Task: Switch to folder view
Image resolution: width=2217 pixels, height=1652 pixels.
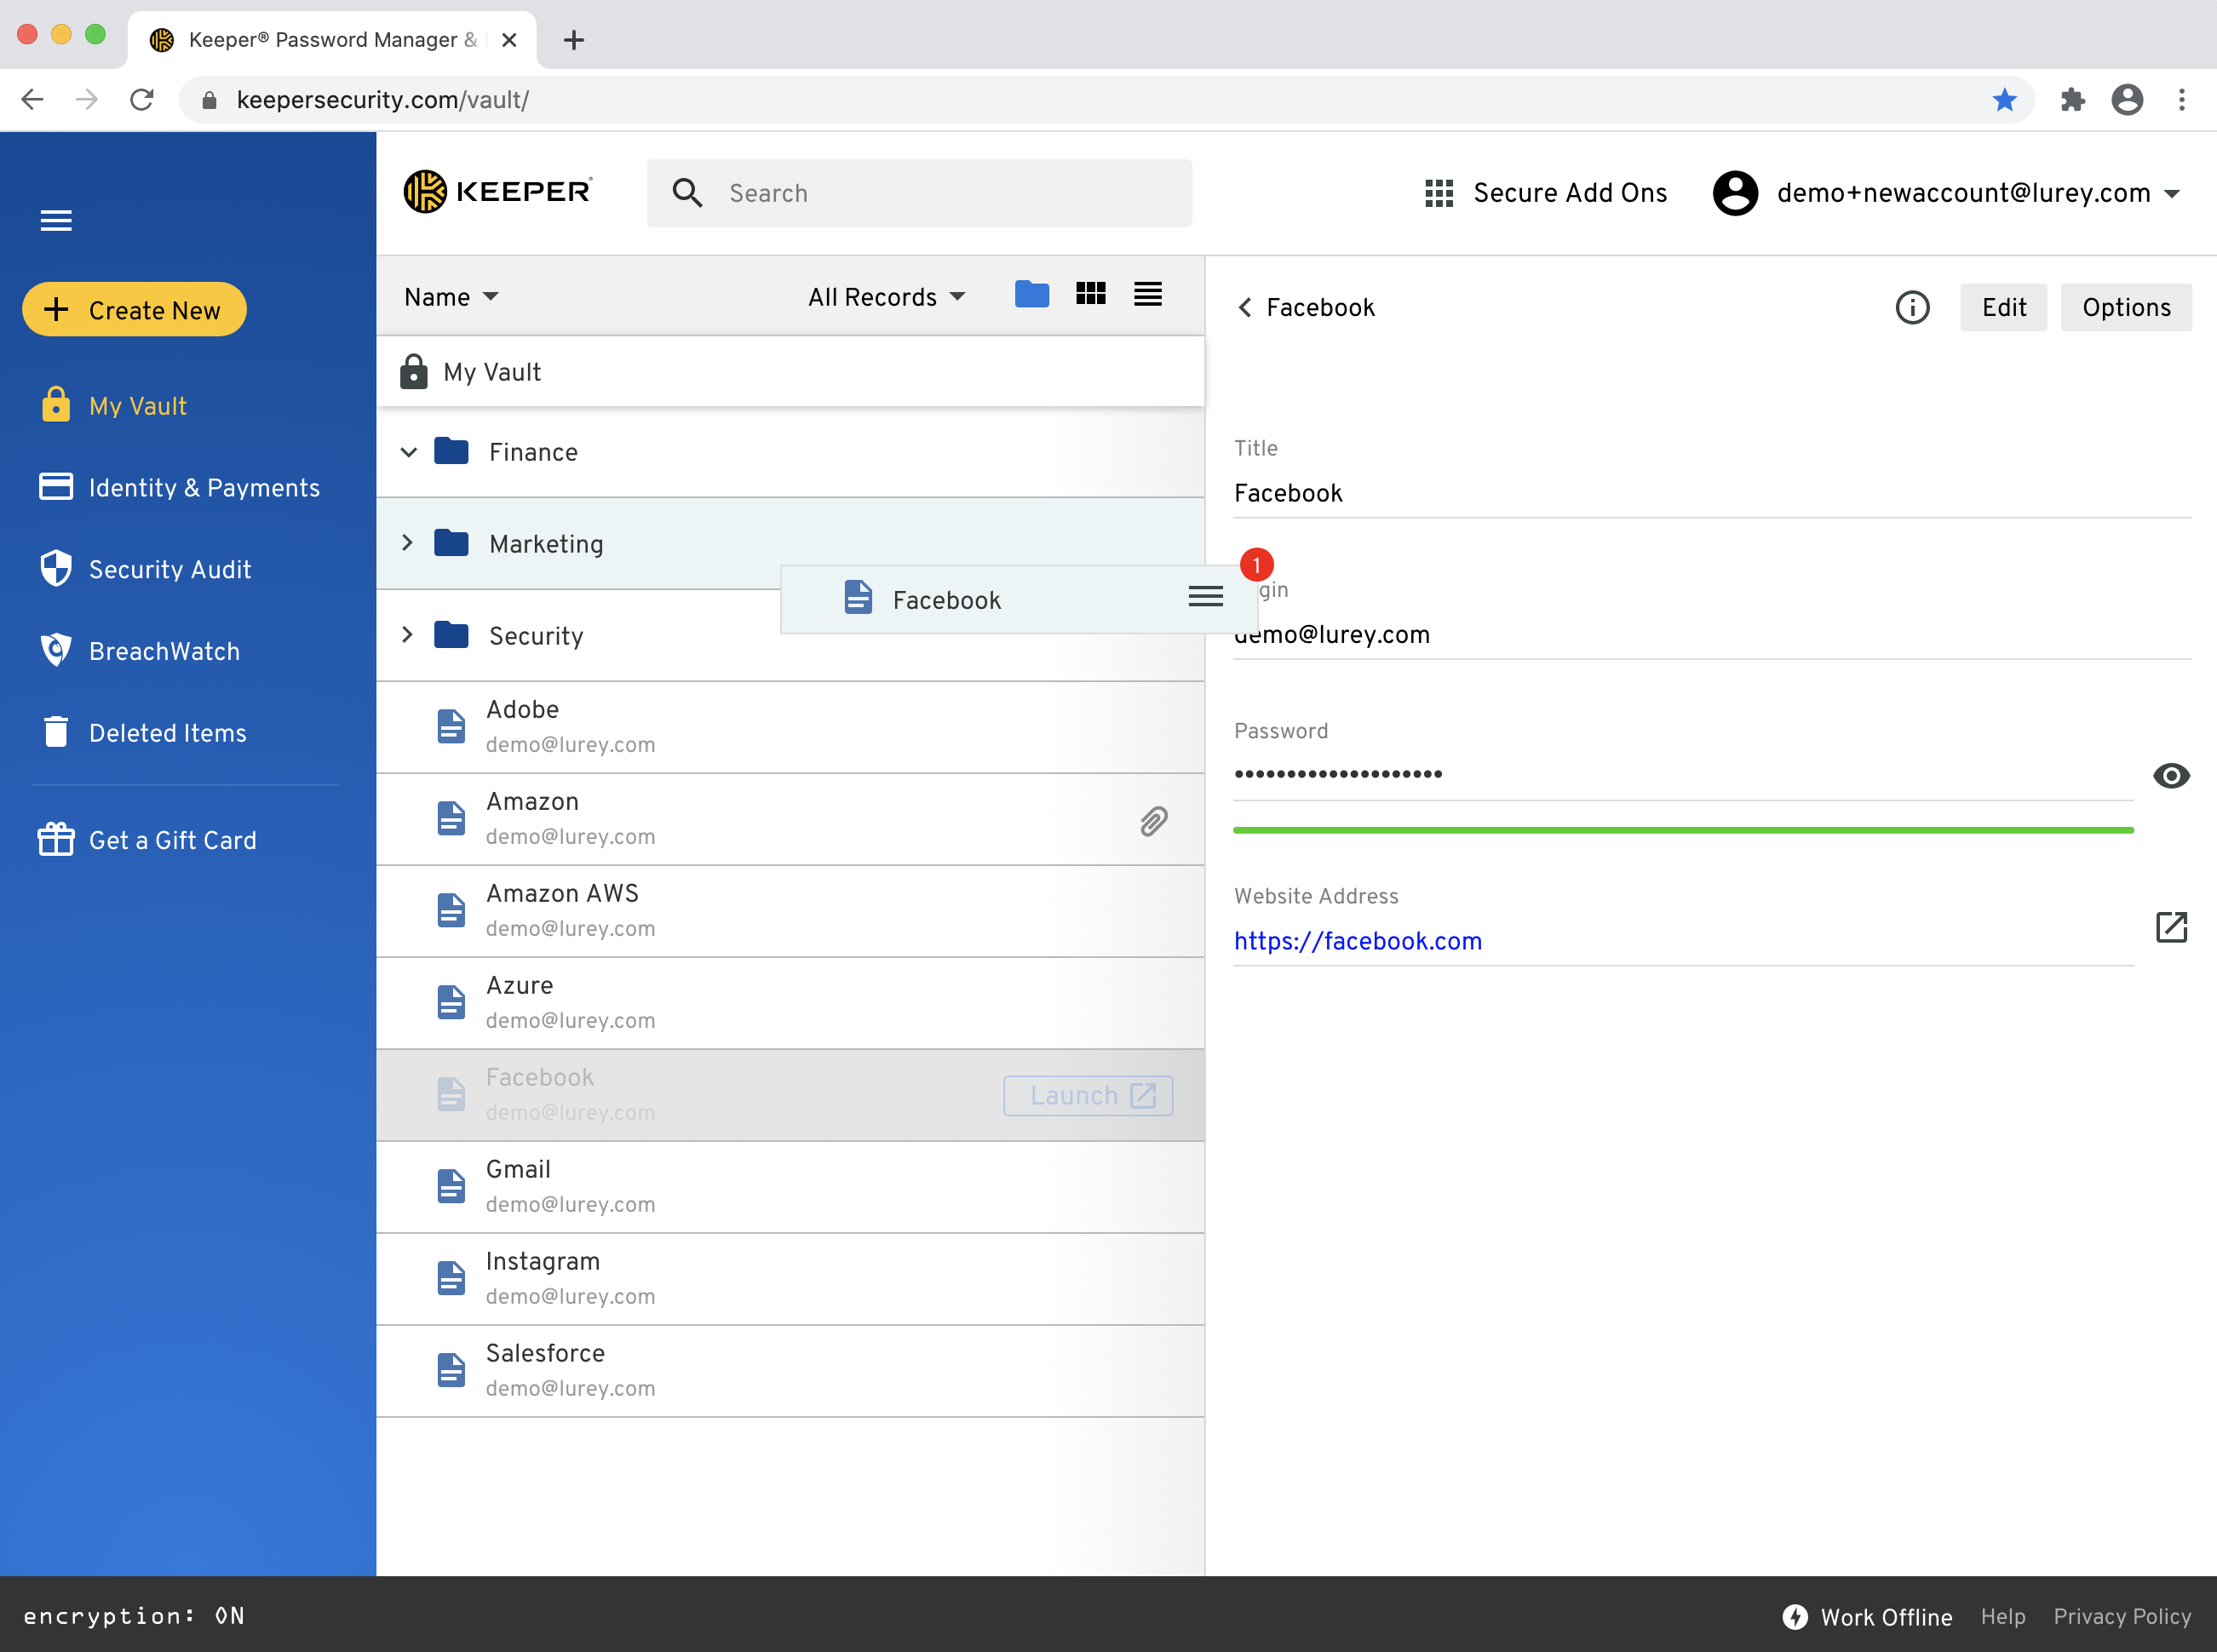Action: 1032,294
